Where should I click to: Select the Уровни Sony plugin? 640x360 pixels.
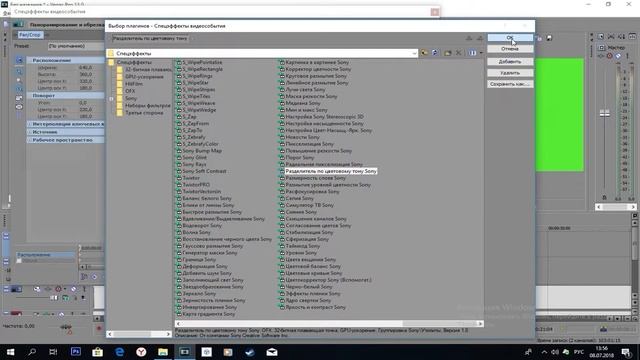pos(301,253)
